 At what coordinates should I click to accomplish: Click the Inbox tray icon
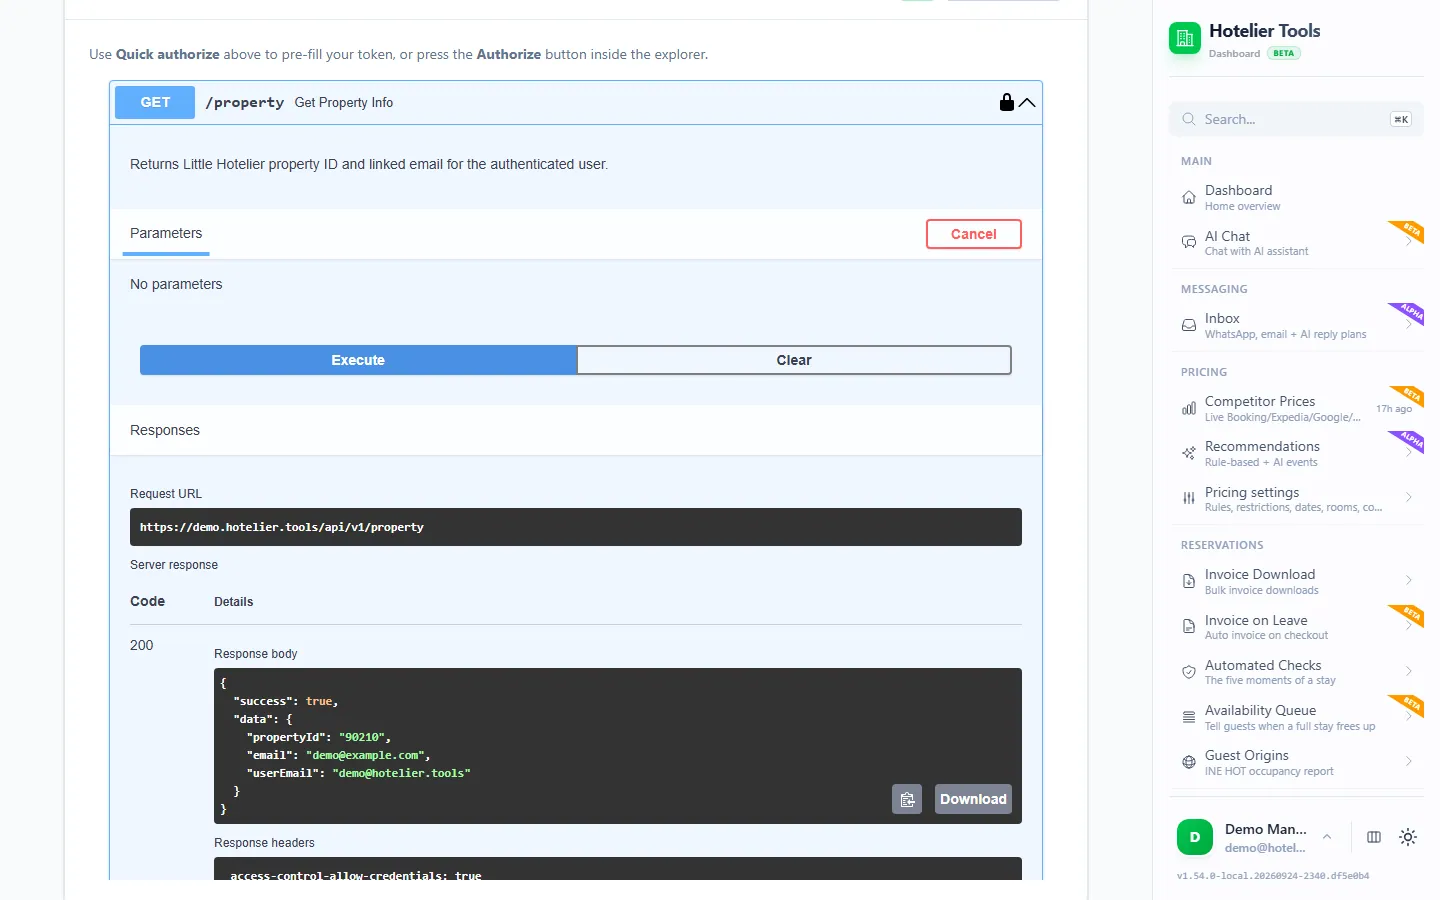[1189, 325]
